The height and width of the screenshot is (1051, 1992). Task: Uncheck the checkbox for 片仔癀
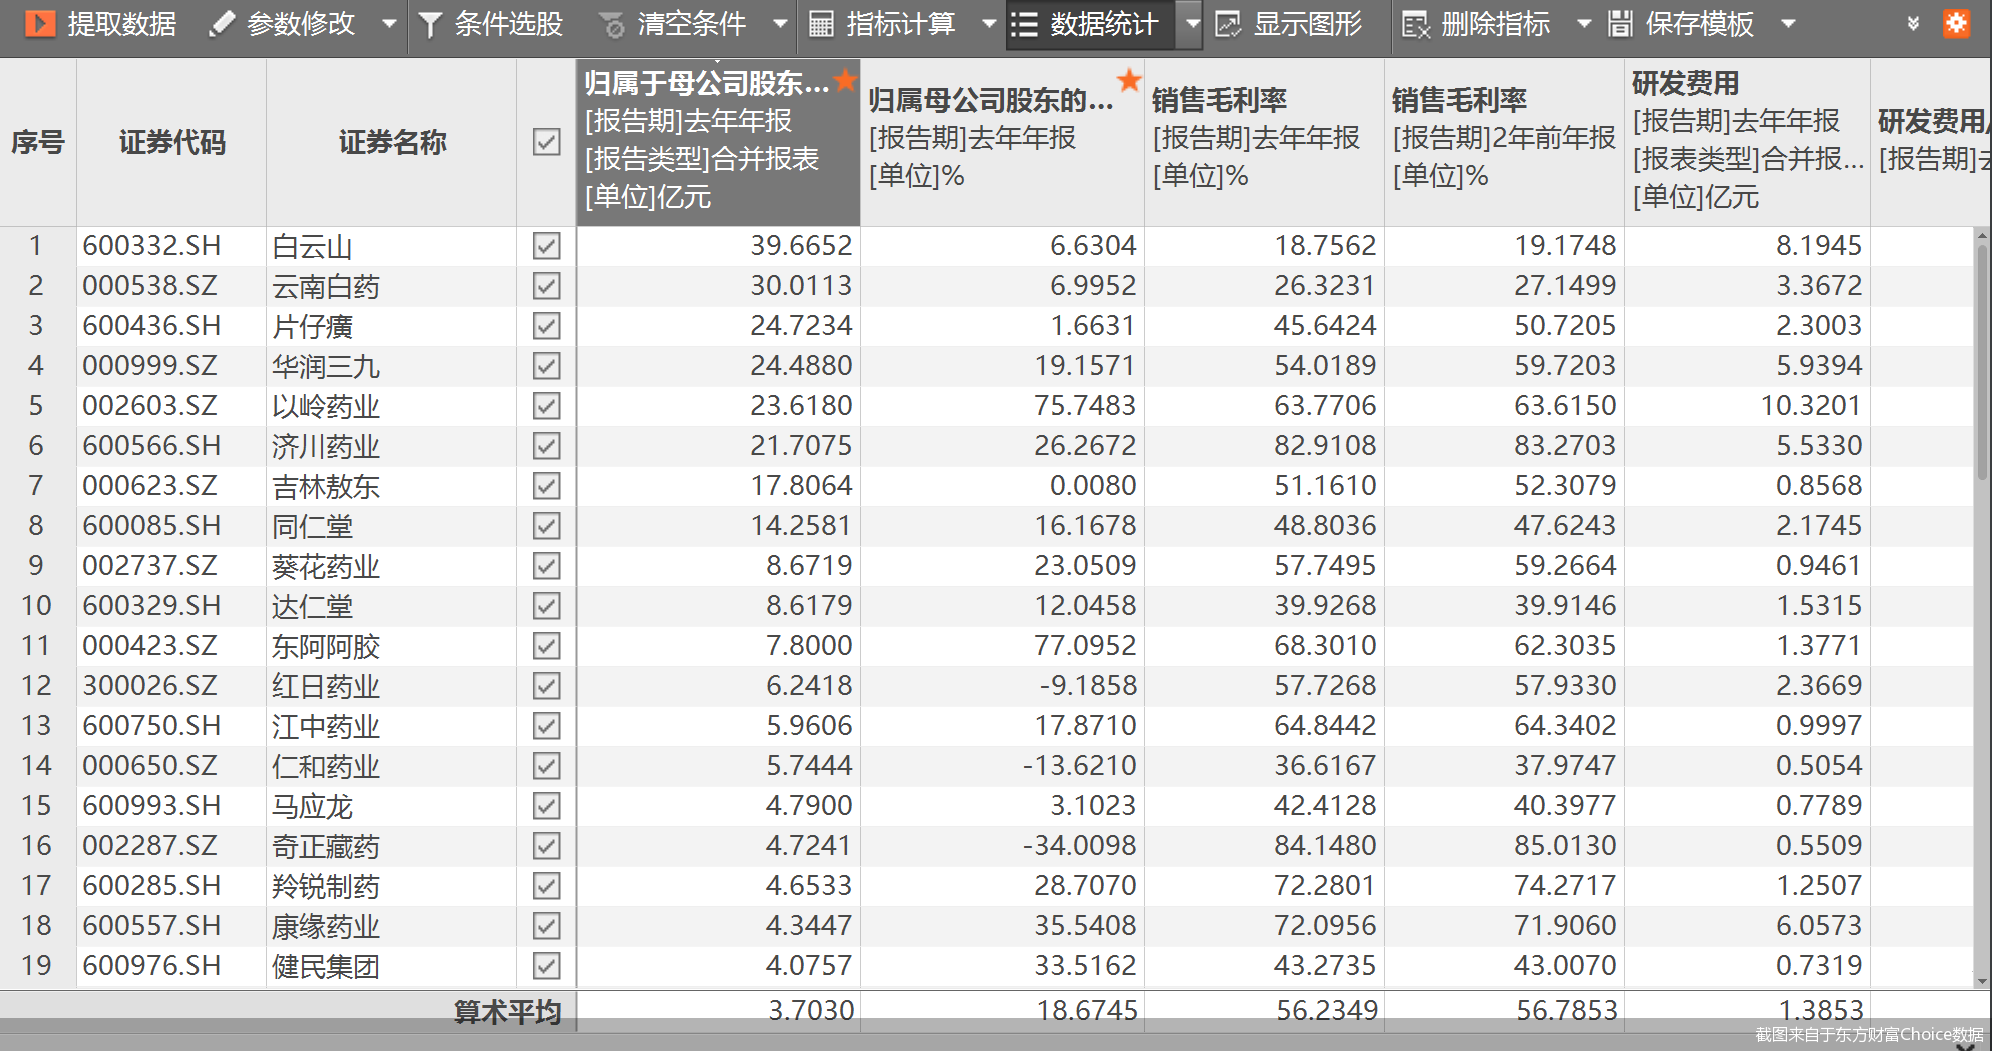(x=546, y=326)
